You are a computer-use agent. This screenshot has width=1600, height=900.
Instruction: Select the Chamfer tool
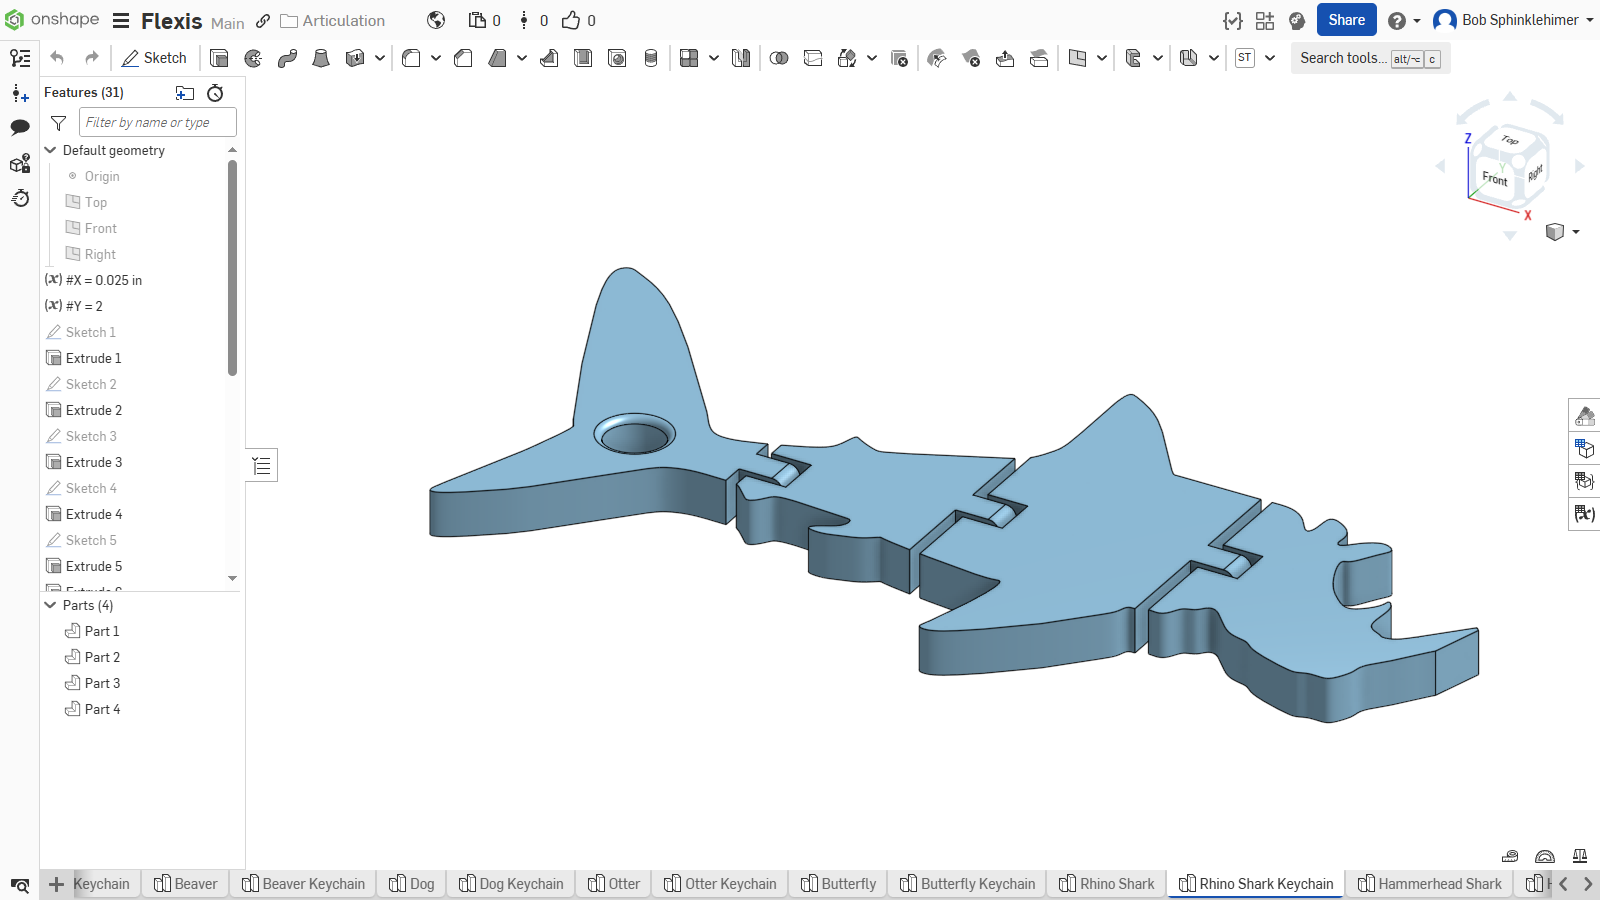pyautogui.click(x=463, y=58)
